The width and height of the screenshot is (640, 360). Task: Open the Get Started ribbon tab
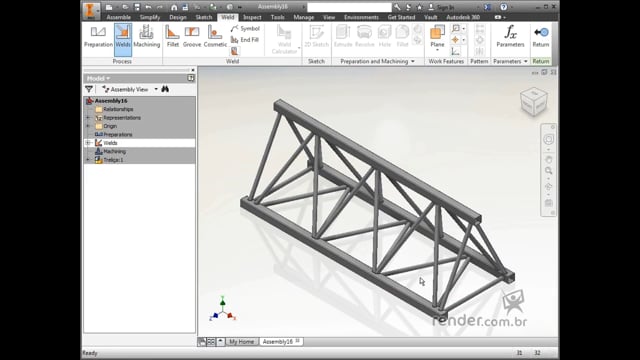[x=401, y=17]
